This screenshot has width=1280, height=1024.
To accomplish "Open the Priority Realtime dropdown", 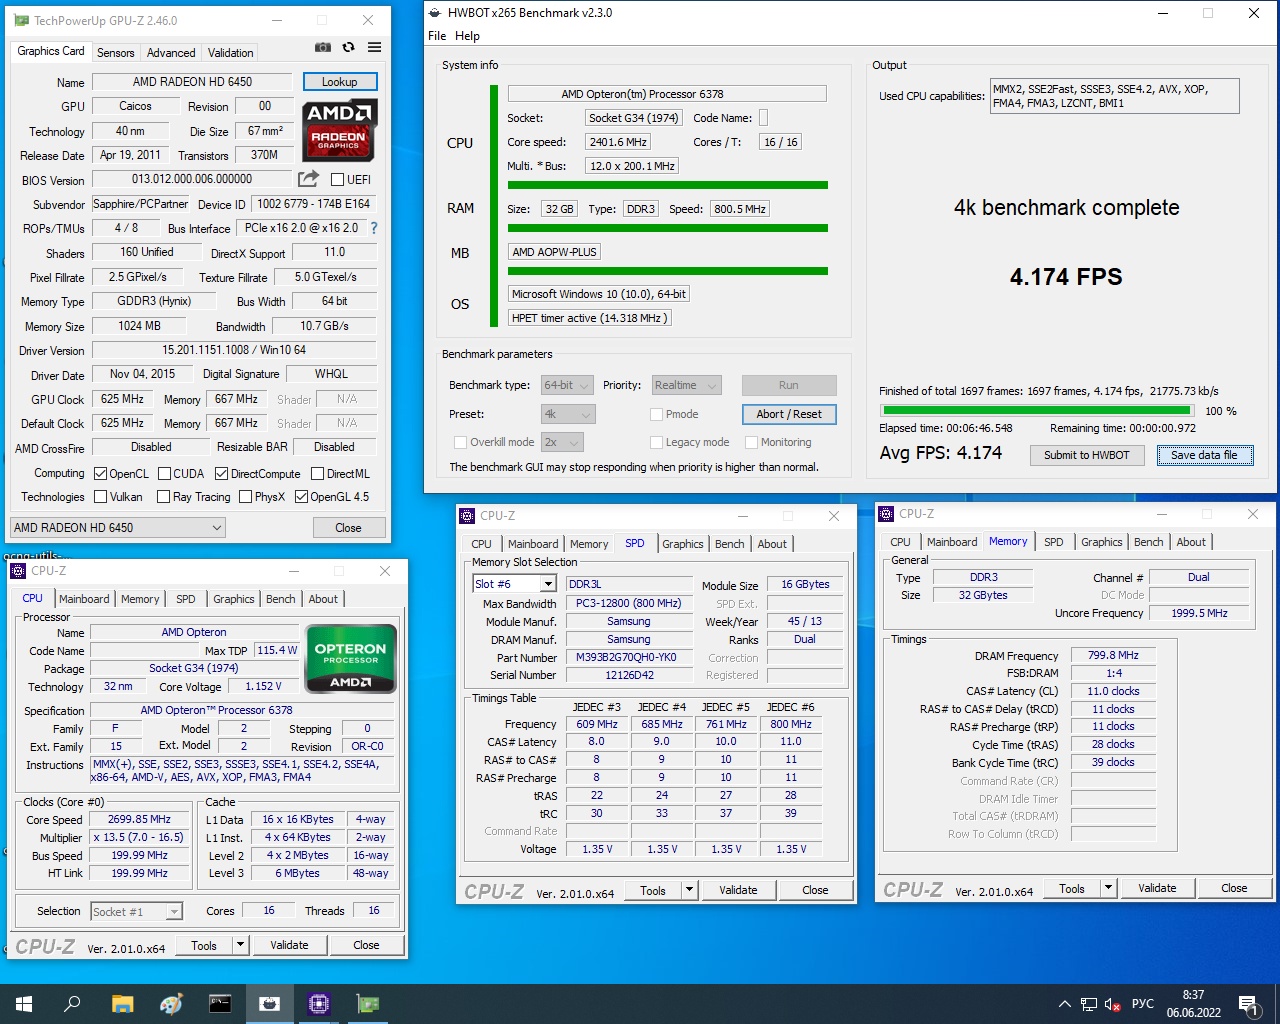I will coord(686,385).
